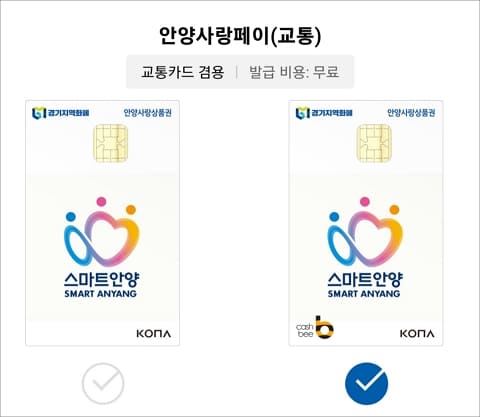Click 안양사랑상품권 text on right card

point(411,113)
